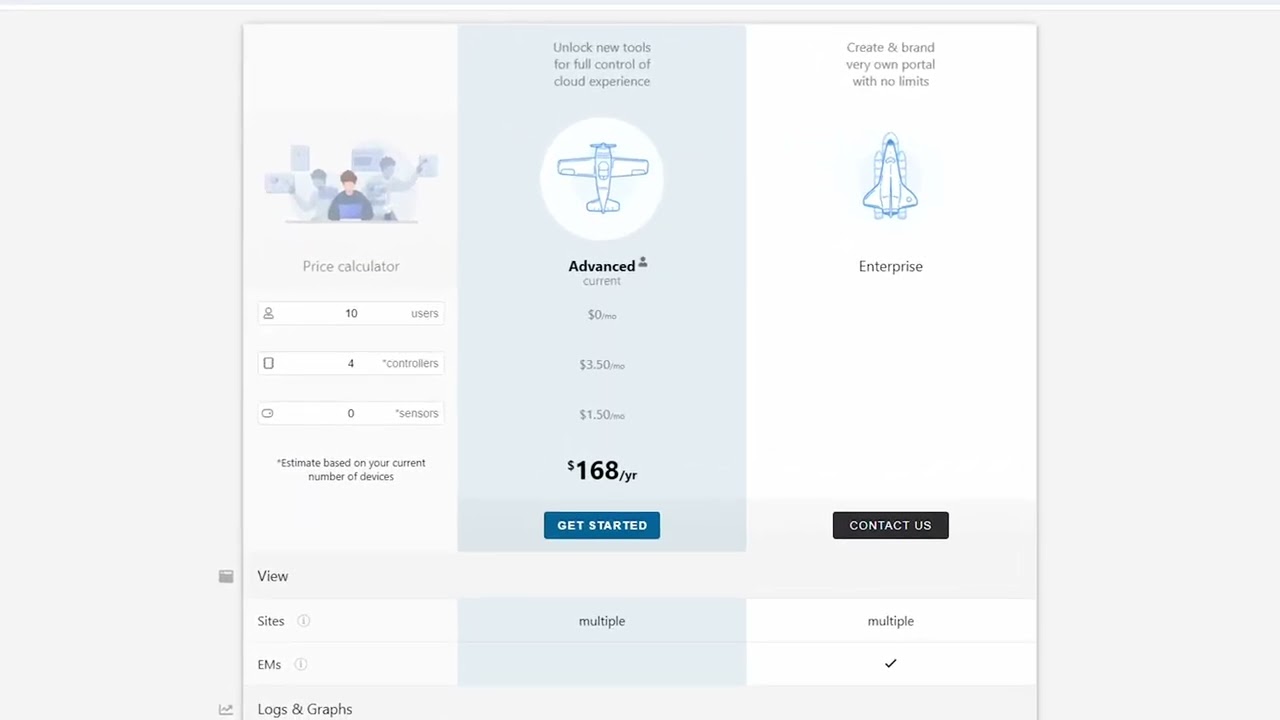Click the user icon beside Advanced label
The height and width of the screenshot is (720, 1280).
643,262
